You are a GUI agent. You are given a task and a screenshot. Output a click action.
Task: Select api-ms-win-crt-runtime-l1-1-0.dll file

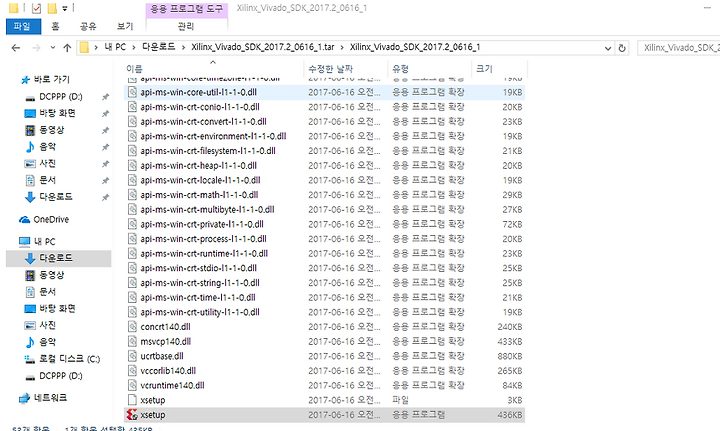[x=324, y=254]
